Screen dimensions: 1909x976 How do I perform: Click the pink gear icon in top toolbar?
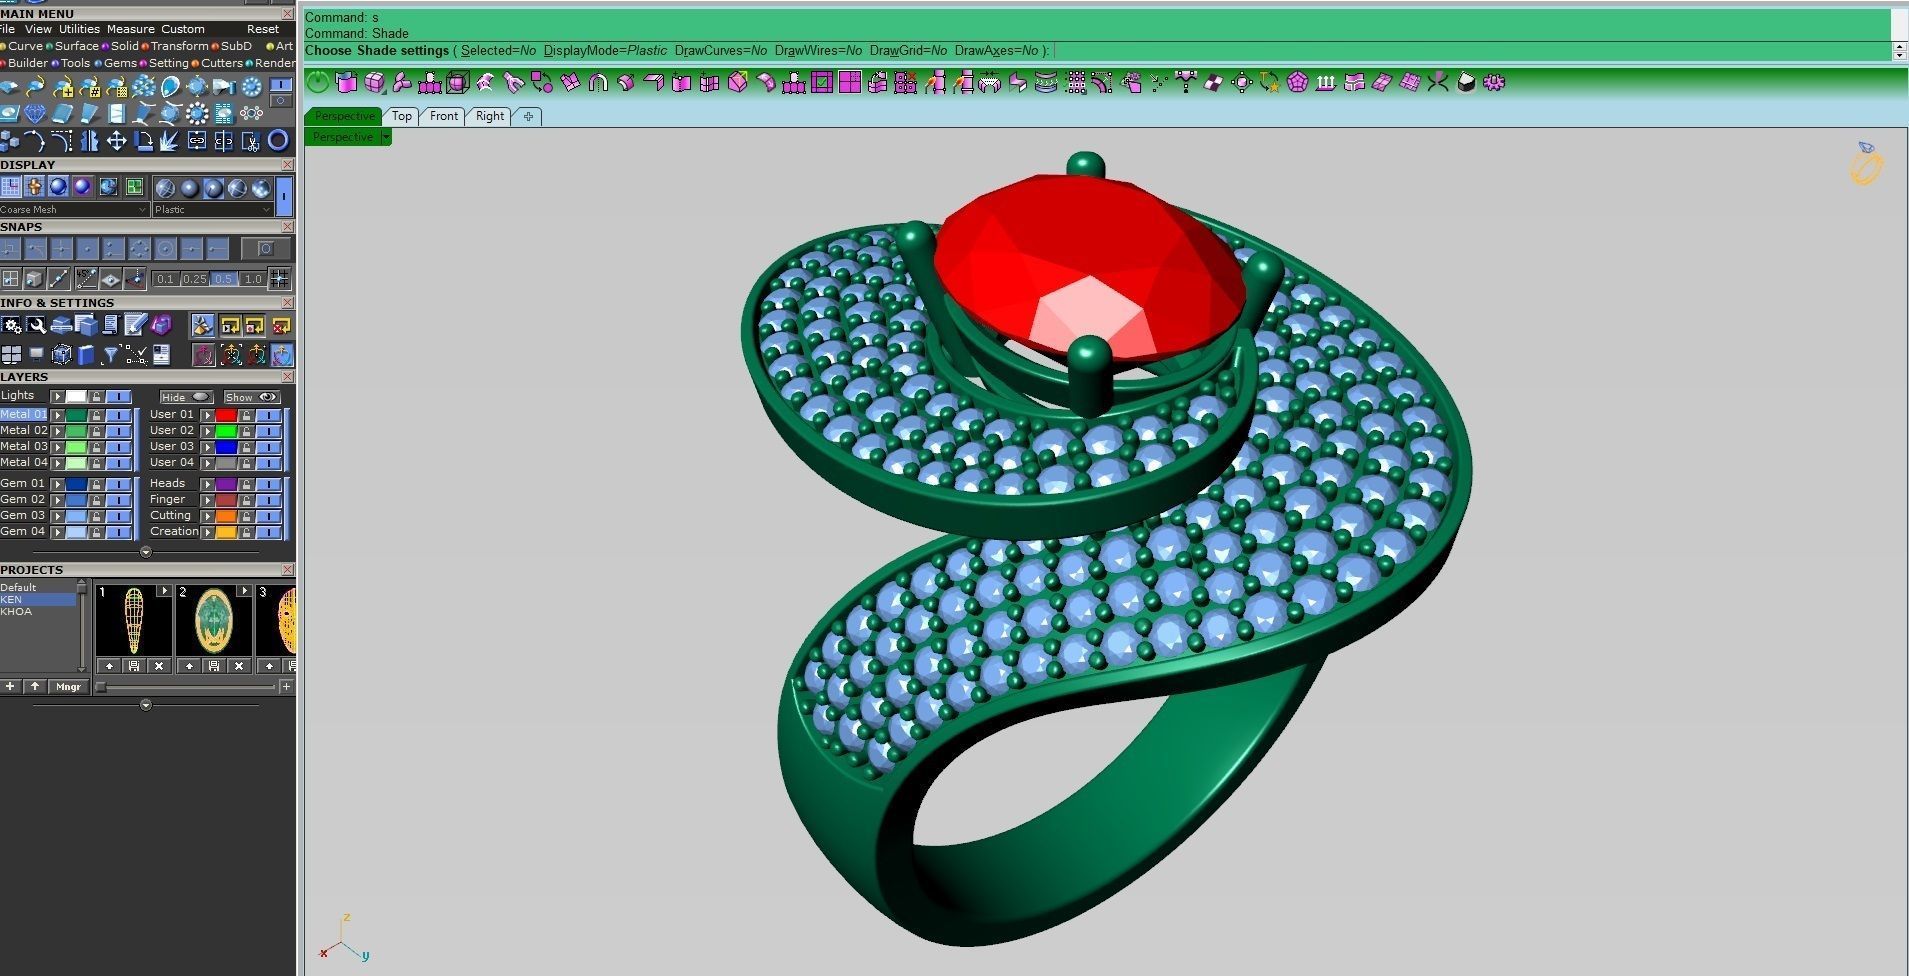[1494, 83]
